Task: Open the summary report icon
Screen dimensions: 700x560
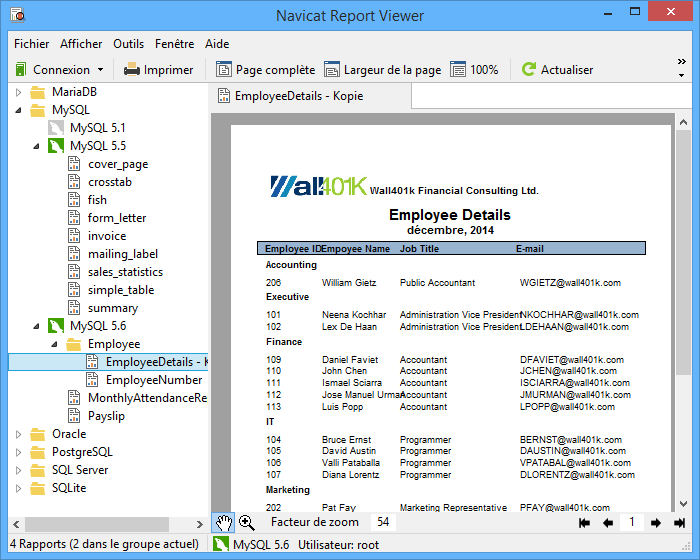Action: (74, 308)
